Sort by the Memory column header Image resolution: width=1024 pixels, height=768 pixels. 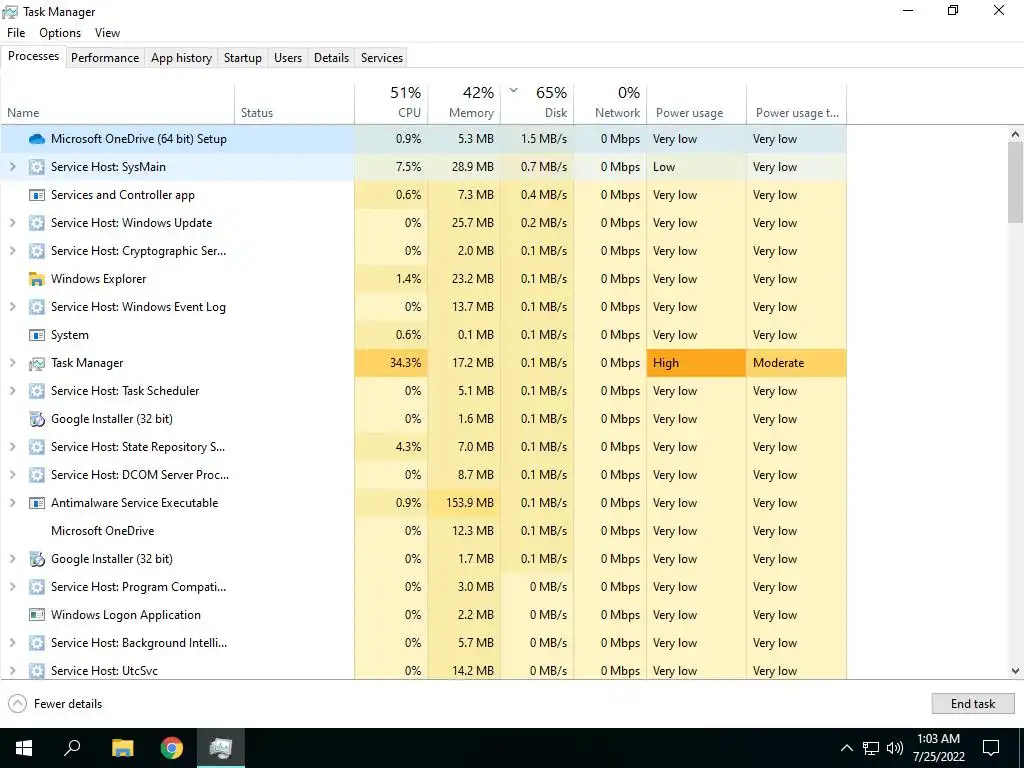click(464, 104)
